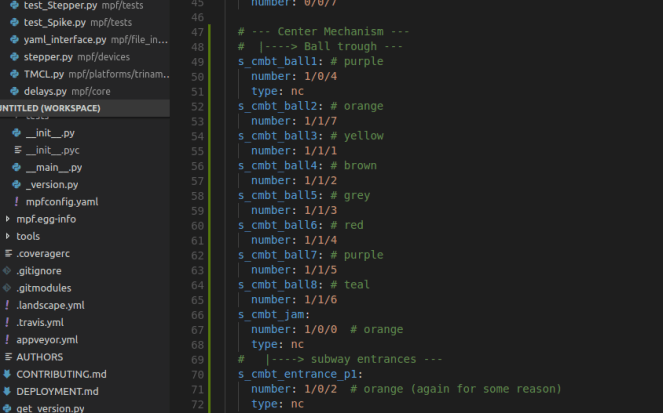Place cursor on 's_cmbt_ball1' key
This screenshot has height=413, width=663.
pos(277,62)
